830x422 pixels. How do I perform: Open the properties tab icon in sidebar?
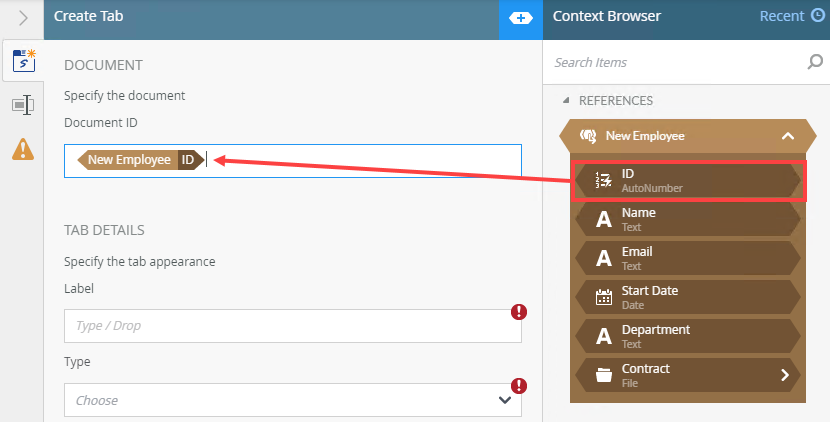tap(22, 105)
